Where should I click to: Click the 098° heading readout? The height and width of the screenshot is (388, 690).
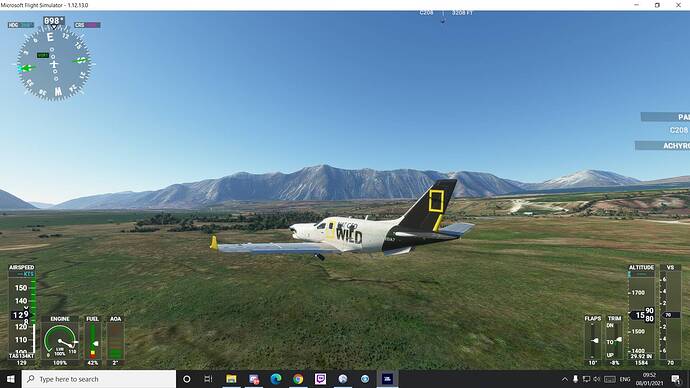(54, 21)
